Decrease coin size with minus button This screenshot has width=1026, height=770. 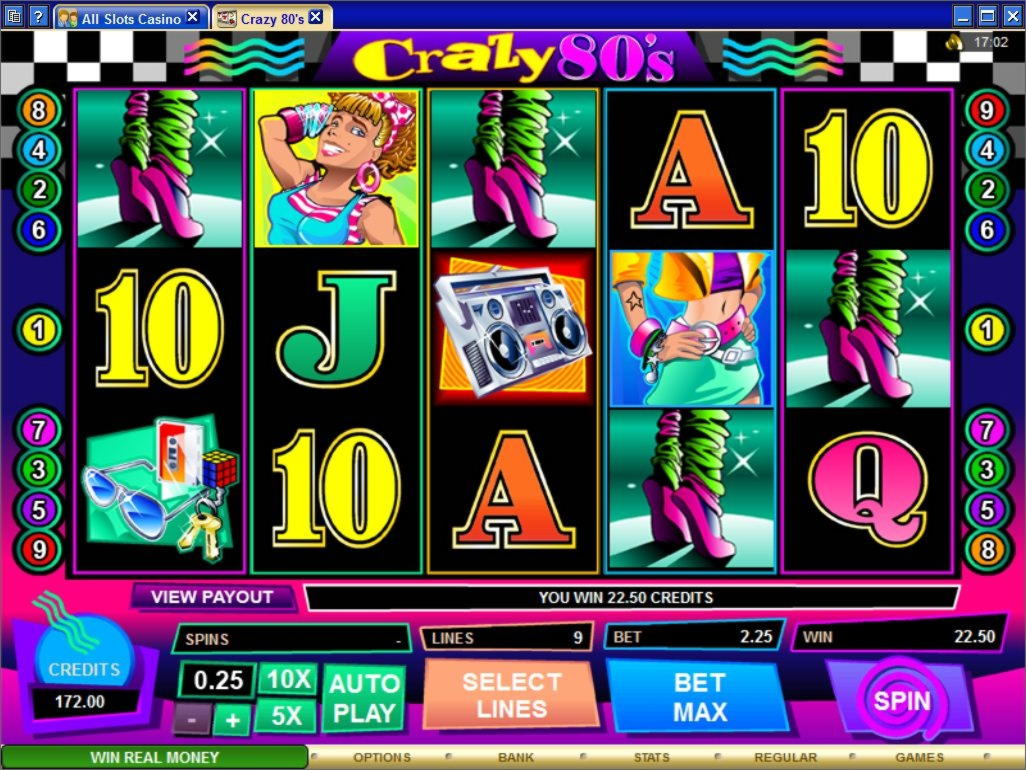(192, 720)
